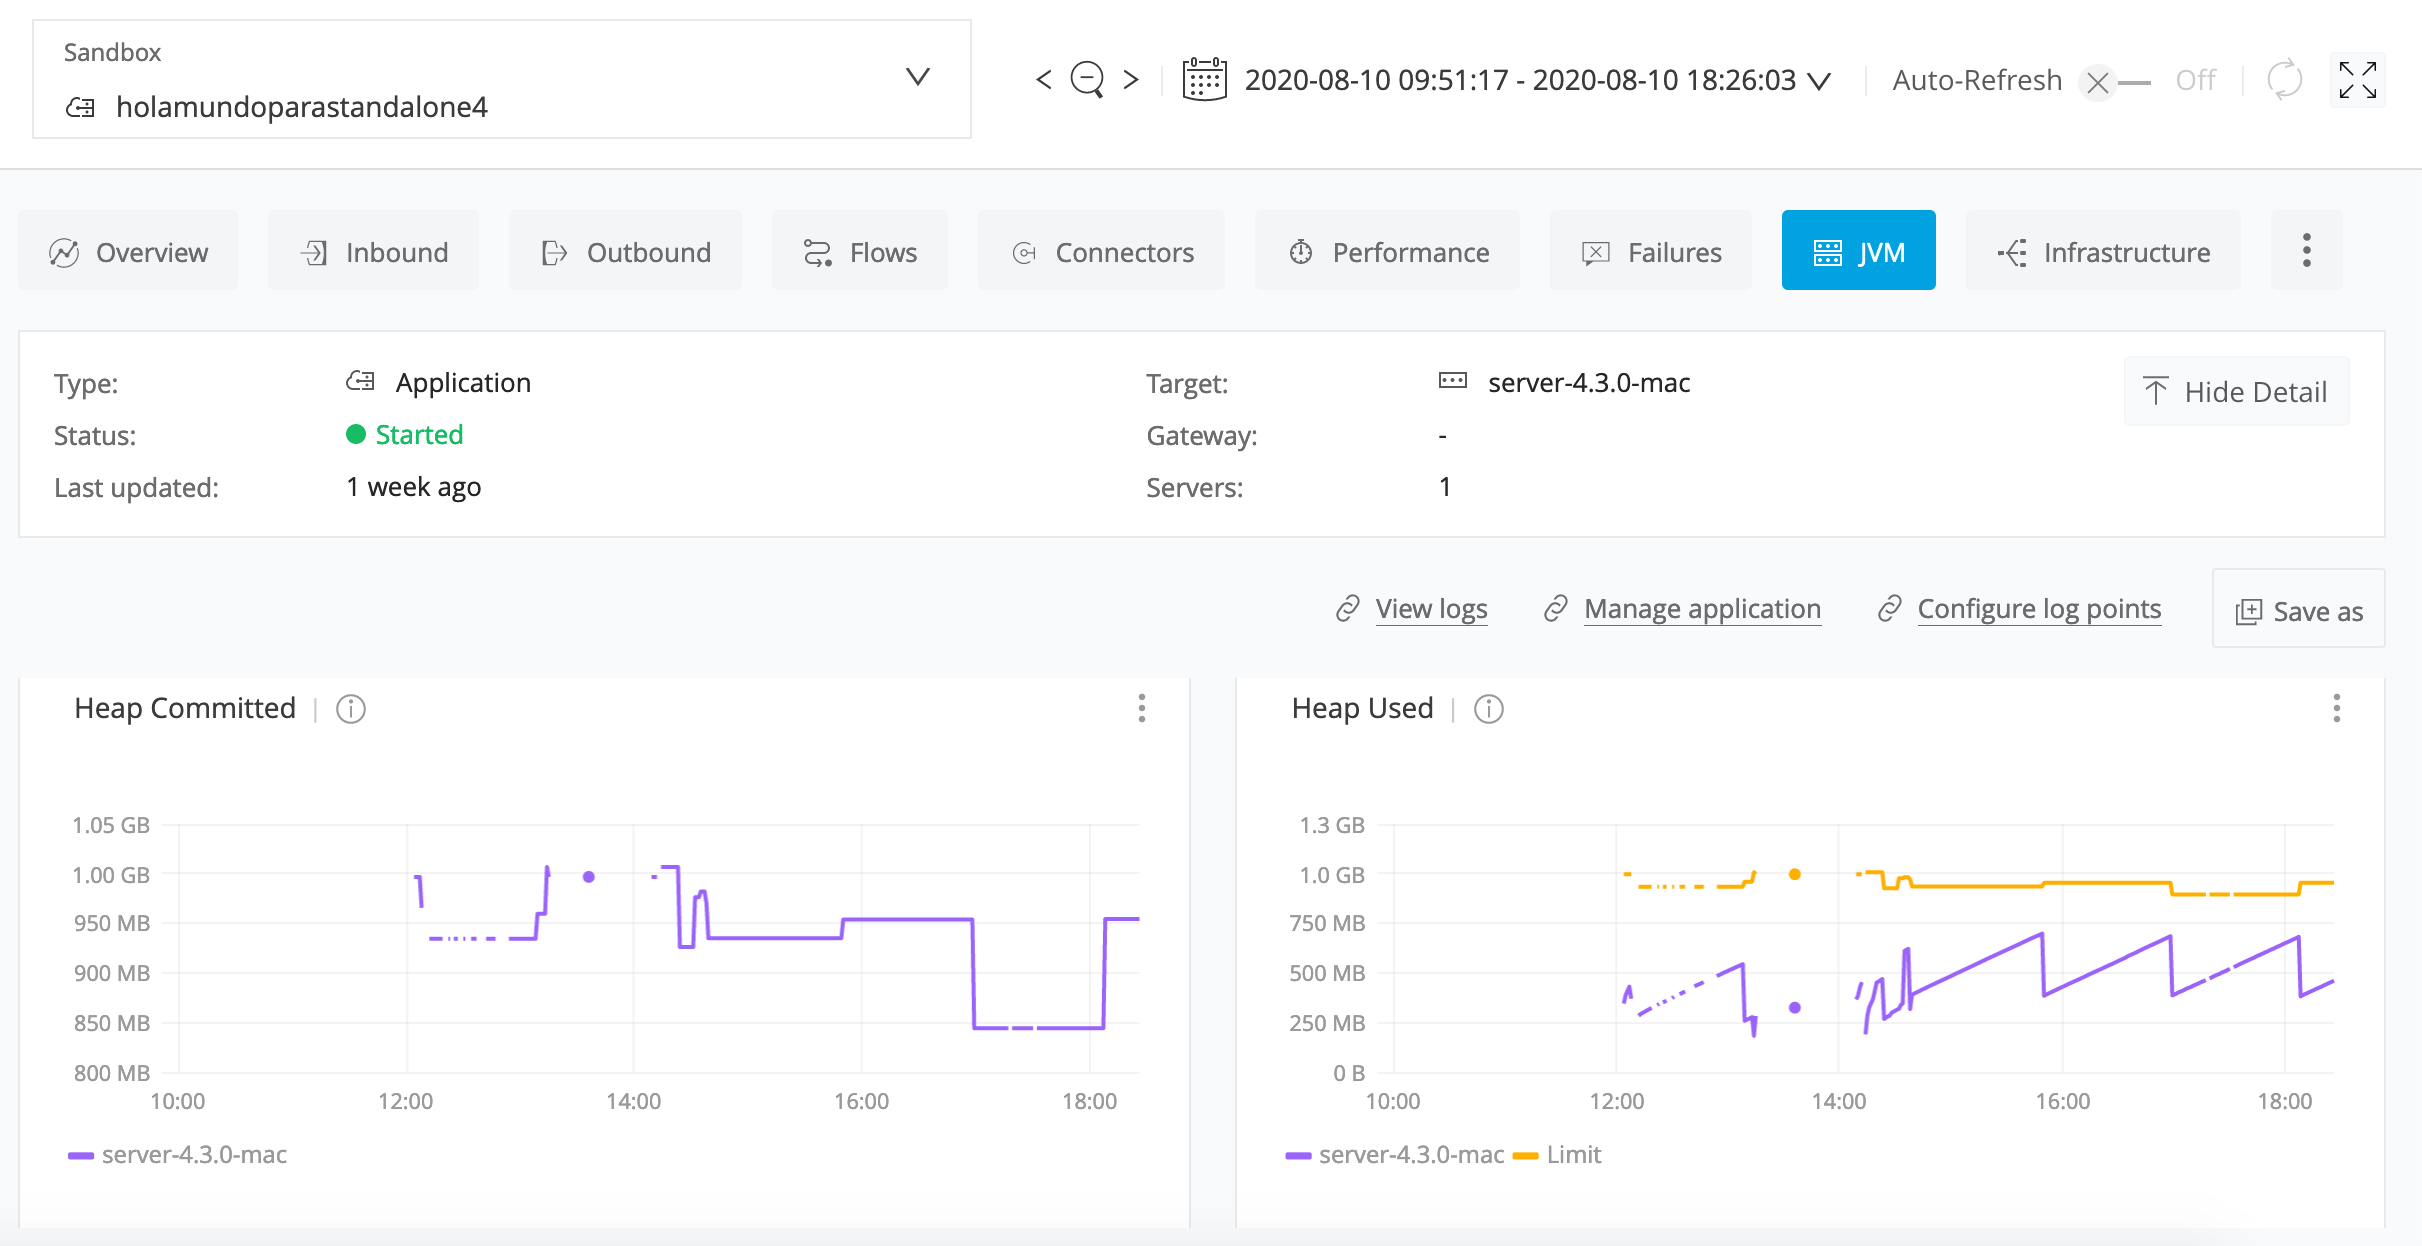2422x1246 pixels.
Task: Switch to the Performance tab
Action: click(x=1388, y=251)
